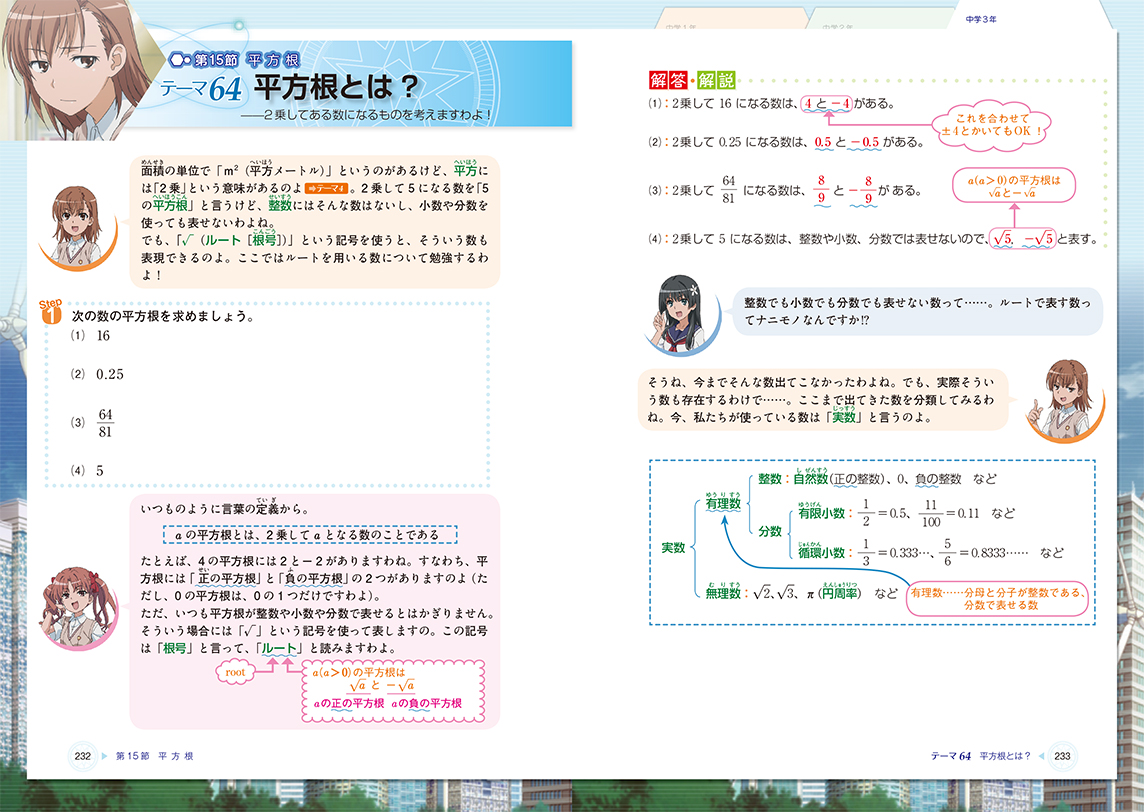This screenshot has width=1144, height=812.
Task: Click the circled answer √5, −√5
Action: pyautogui.click(x=1022, y=239)
